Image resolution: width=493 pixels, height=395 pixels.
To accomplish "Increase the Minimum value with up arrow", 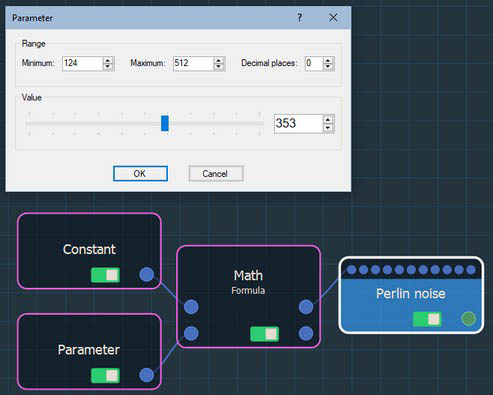I will [108, 60].
